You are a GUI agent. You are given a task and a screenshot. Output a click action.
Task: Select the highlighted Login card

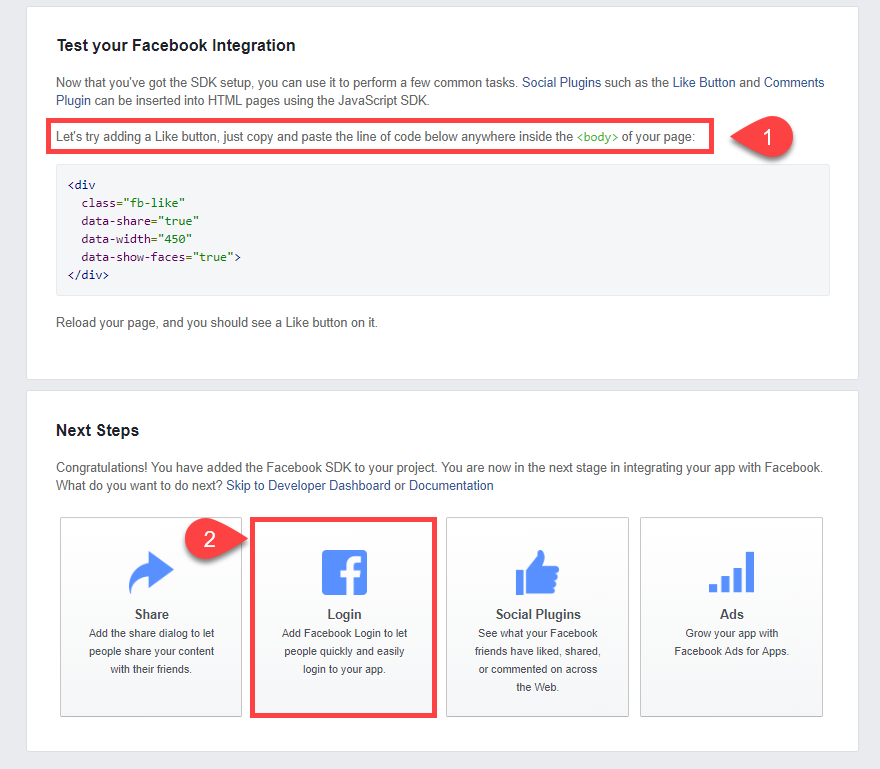(344, 617)
